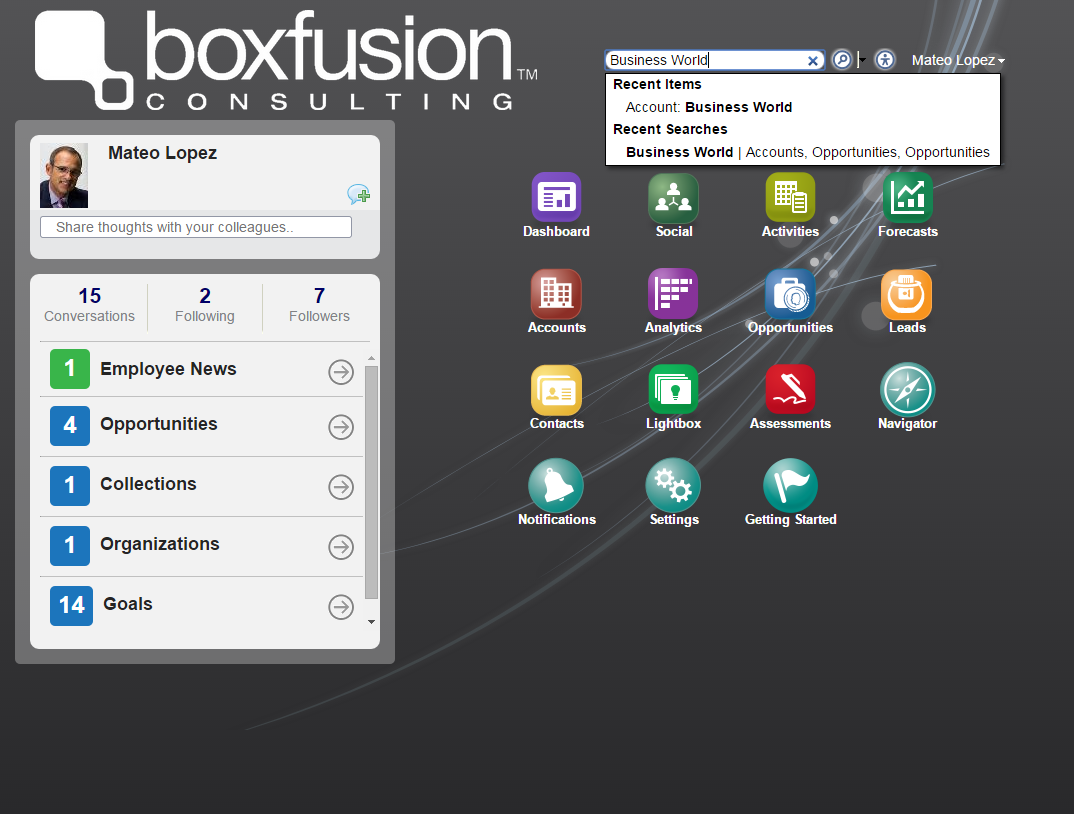Open the Settings gears icon
Screen dimensions: 1074x814
coord(673,486)
